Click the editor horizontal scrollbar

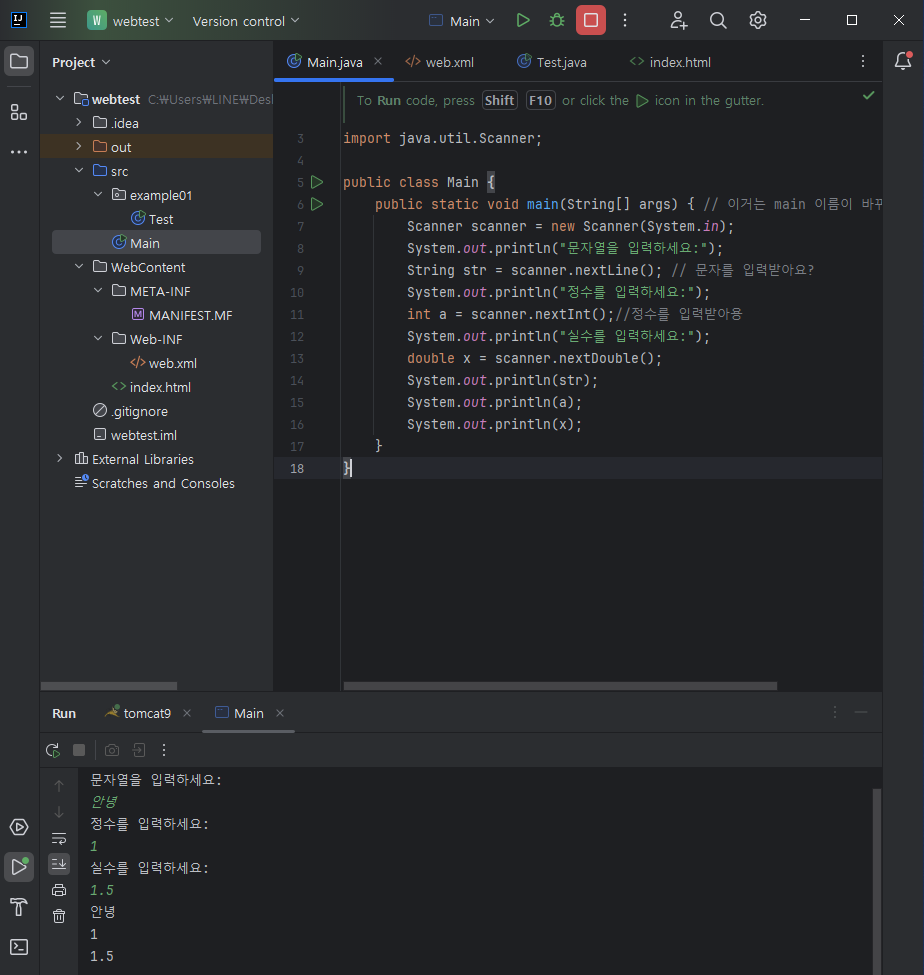pos(560,686)
